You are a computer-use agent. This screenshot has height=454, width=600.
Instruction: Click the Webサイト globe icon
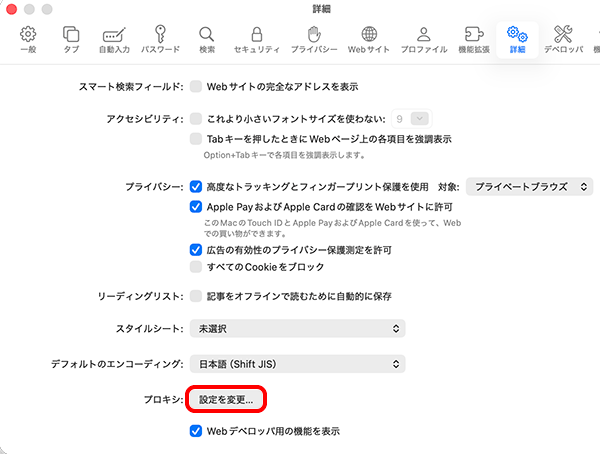tap(369, 36)
